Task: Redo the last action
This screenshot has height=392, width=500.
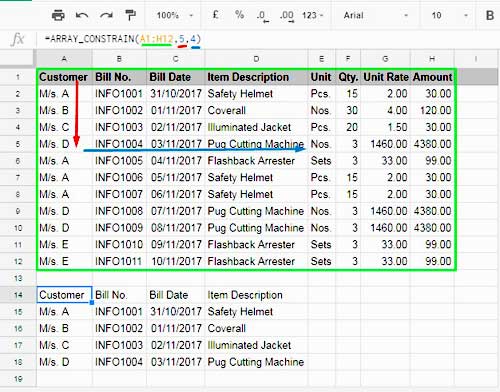Action: tap(106, 15)
